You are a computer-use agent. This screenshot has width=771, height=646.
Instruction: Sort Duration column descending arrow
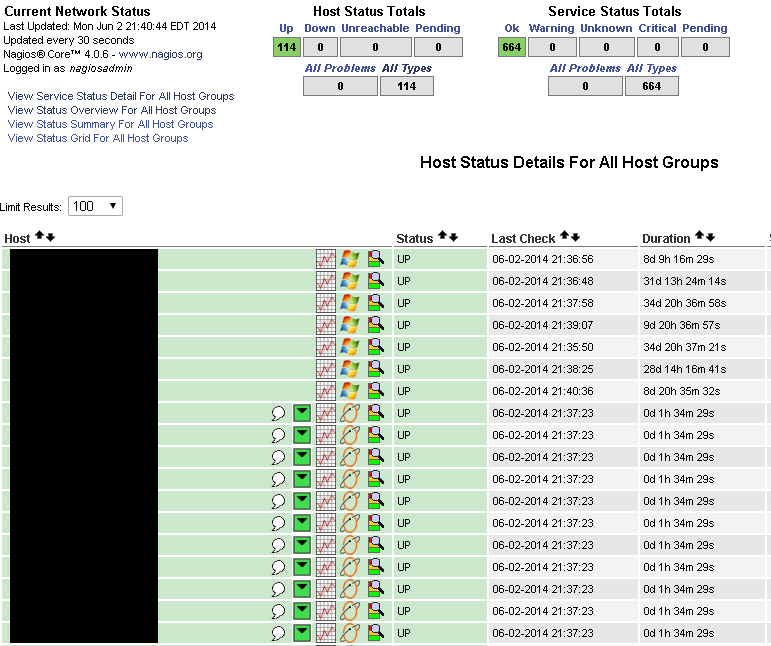coord(711,236)
